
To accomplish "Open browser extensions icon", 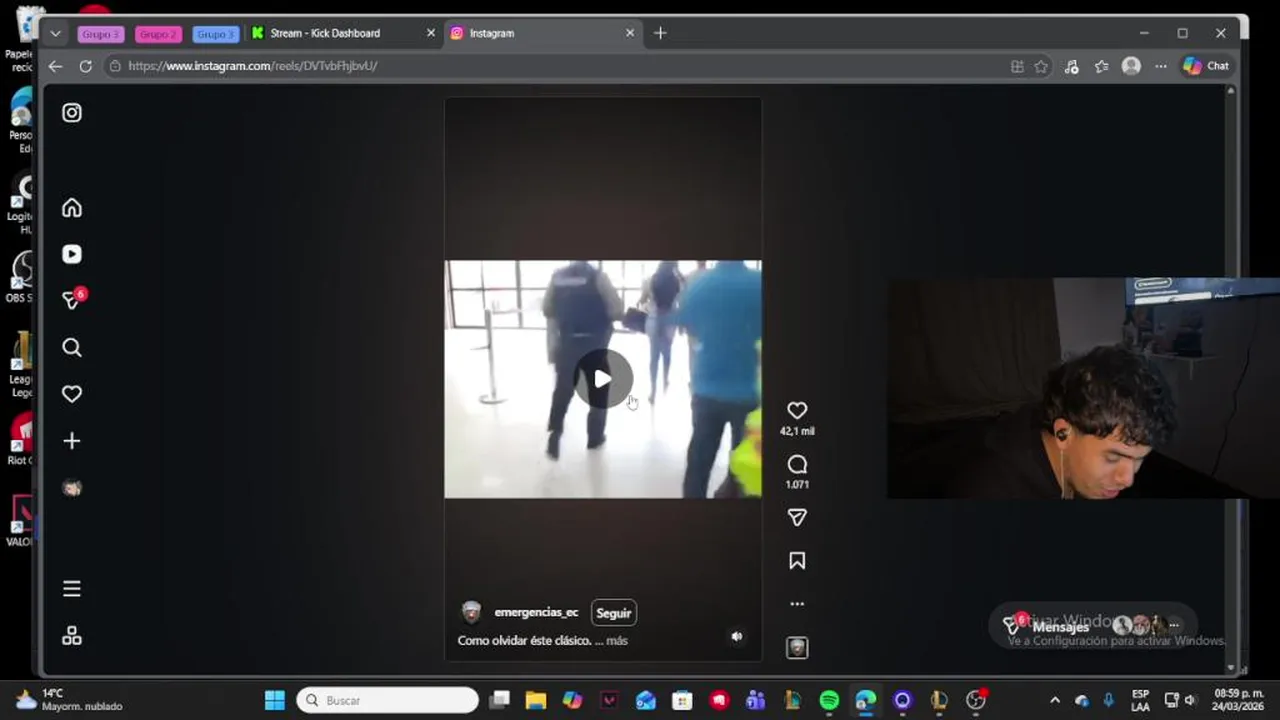I will tap(1071, 66).
